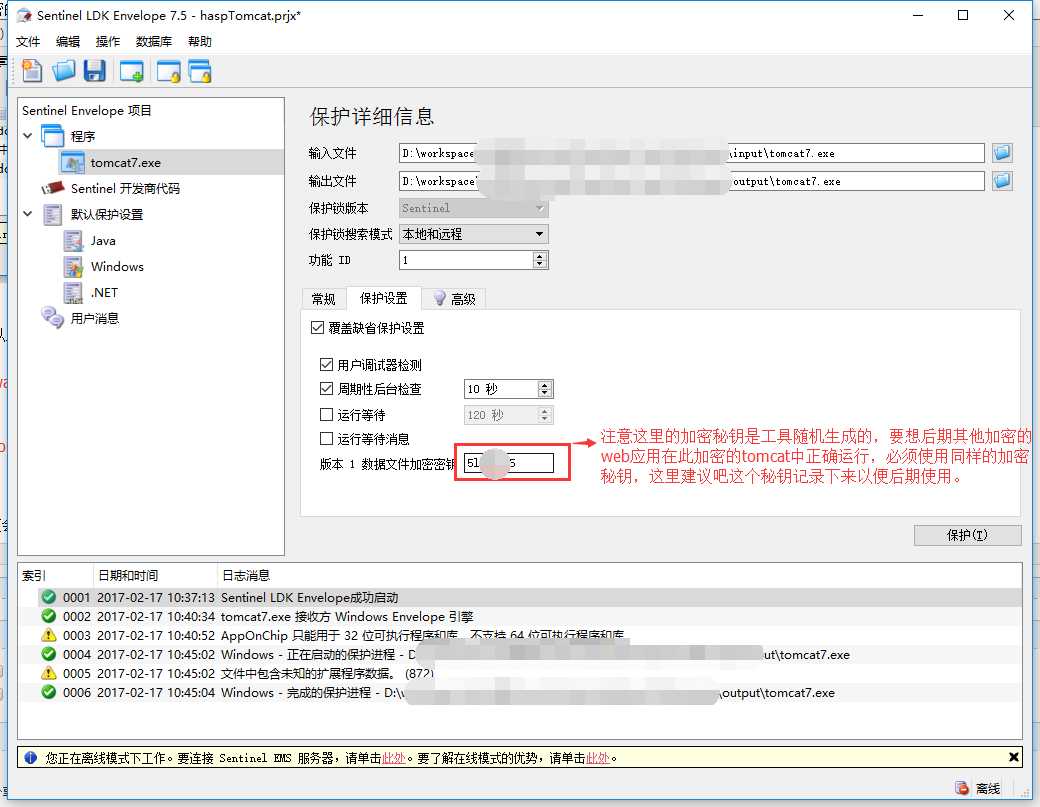1040x807 pixels.
Task: Toggle 覆盖缺省保护设置 checkbox
Action: click(317, 328)
